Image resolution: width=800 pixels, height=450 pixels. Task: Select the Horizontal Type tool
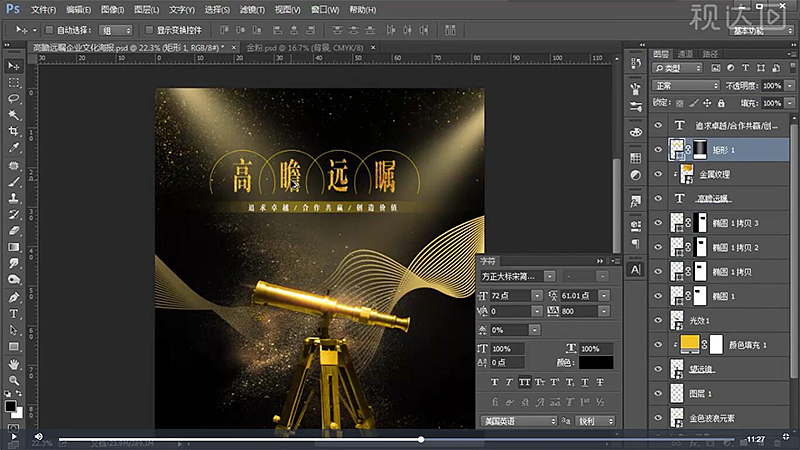pos(15,314)
